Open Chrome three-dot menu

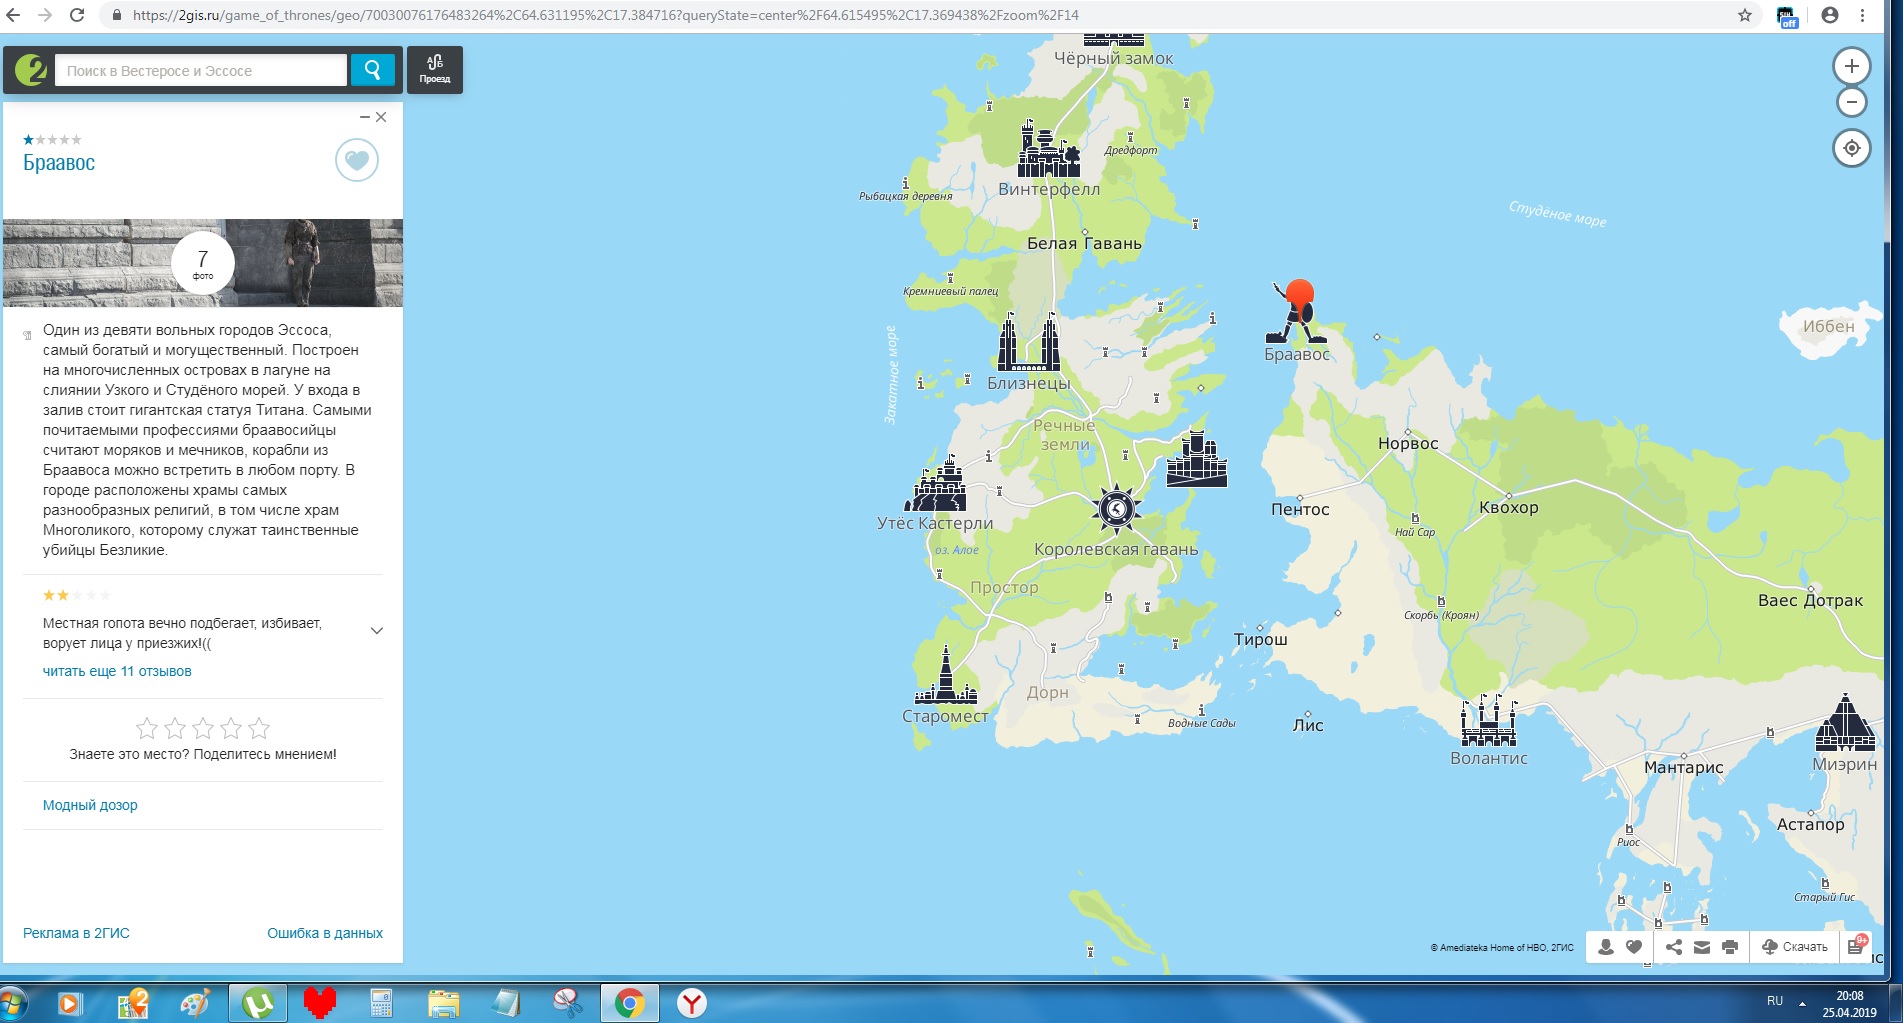[1862, 15]
